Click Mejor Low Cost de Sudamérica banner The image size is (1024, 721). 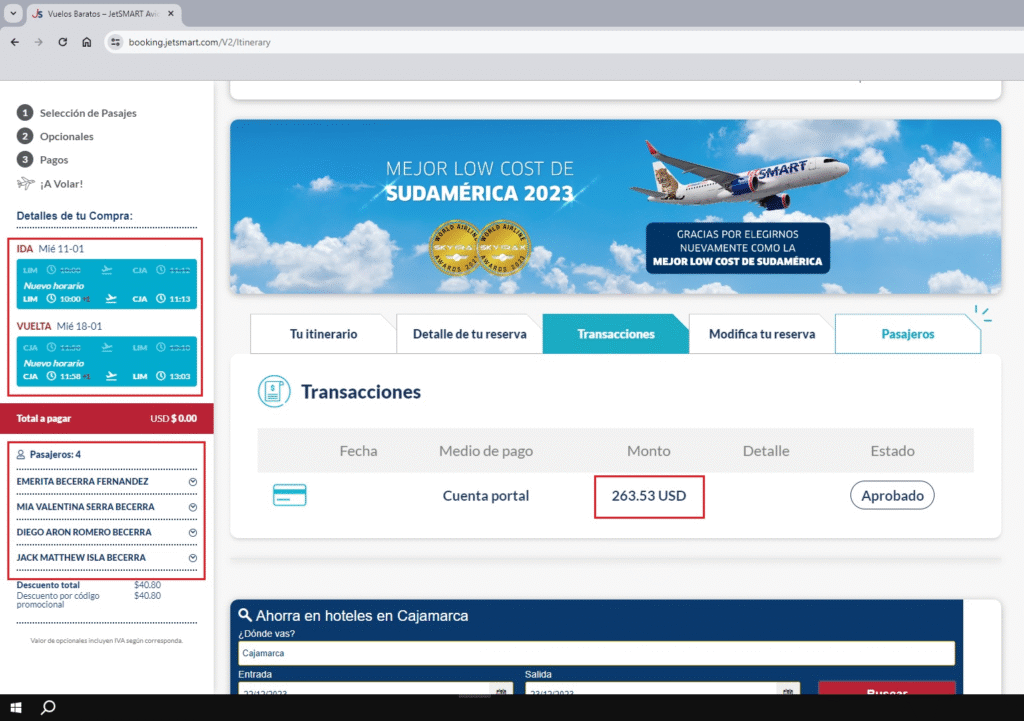615,206
